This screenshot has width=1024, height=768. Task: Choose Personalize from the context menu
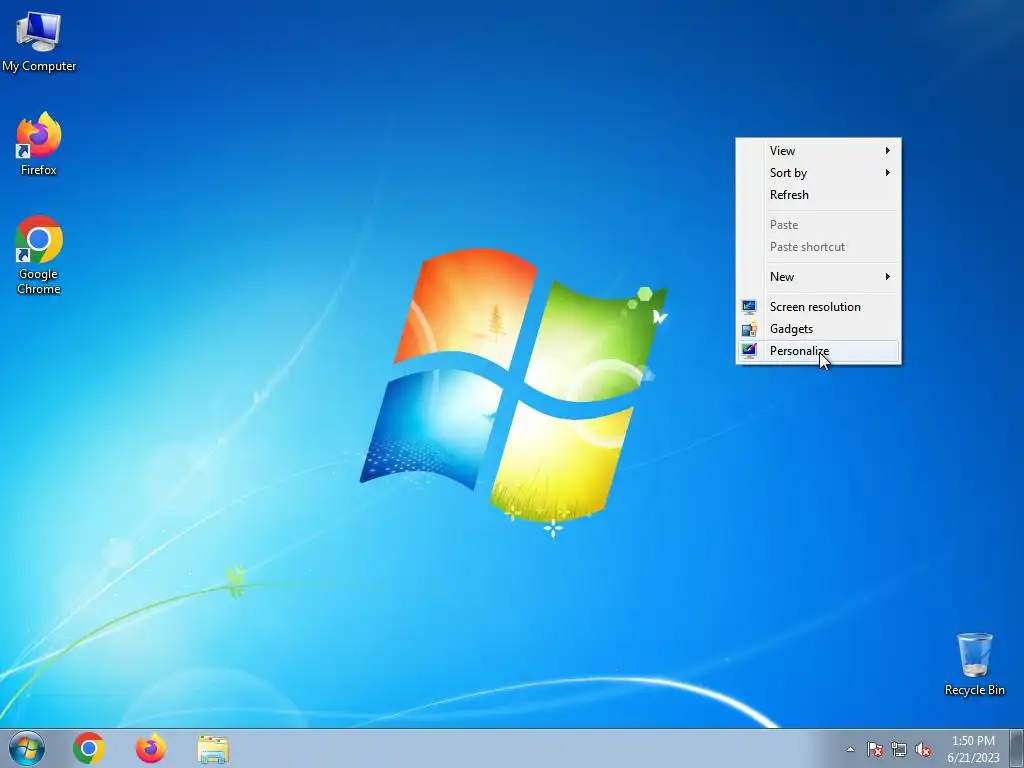[818, 351]
